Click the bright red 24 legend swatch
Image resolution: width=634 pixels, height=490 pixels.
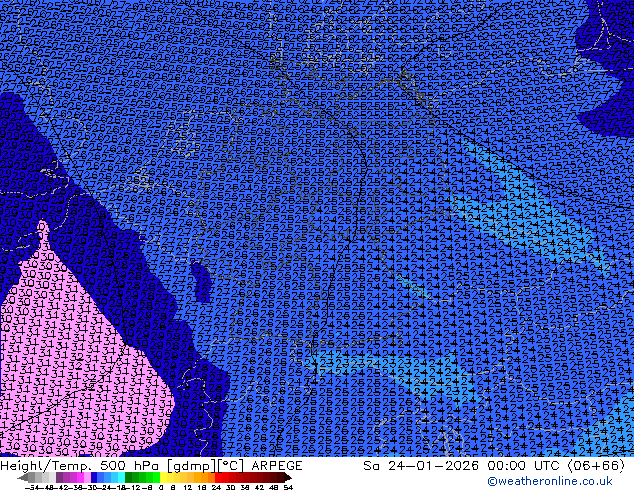(x=218, y=478)
